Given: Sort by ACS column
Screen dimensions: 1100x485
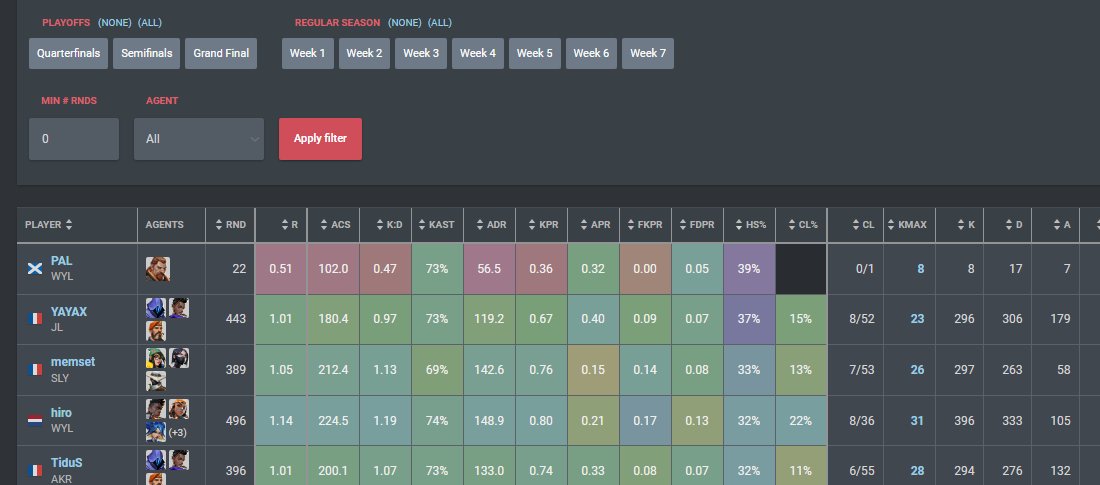Looking at the screenshot, I should tap(333, 225).
